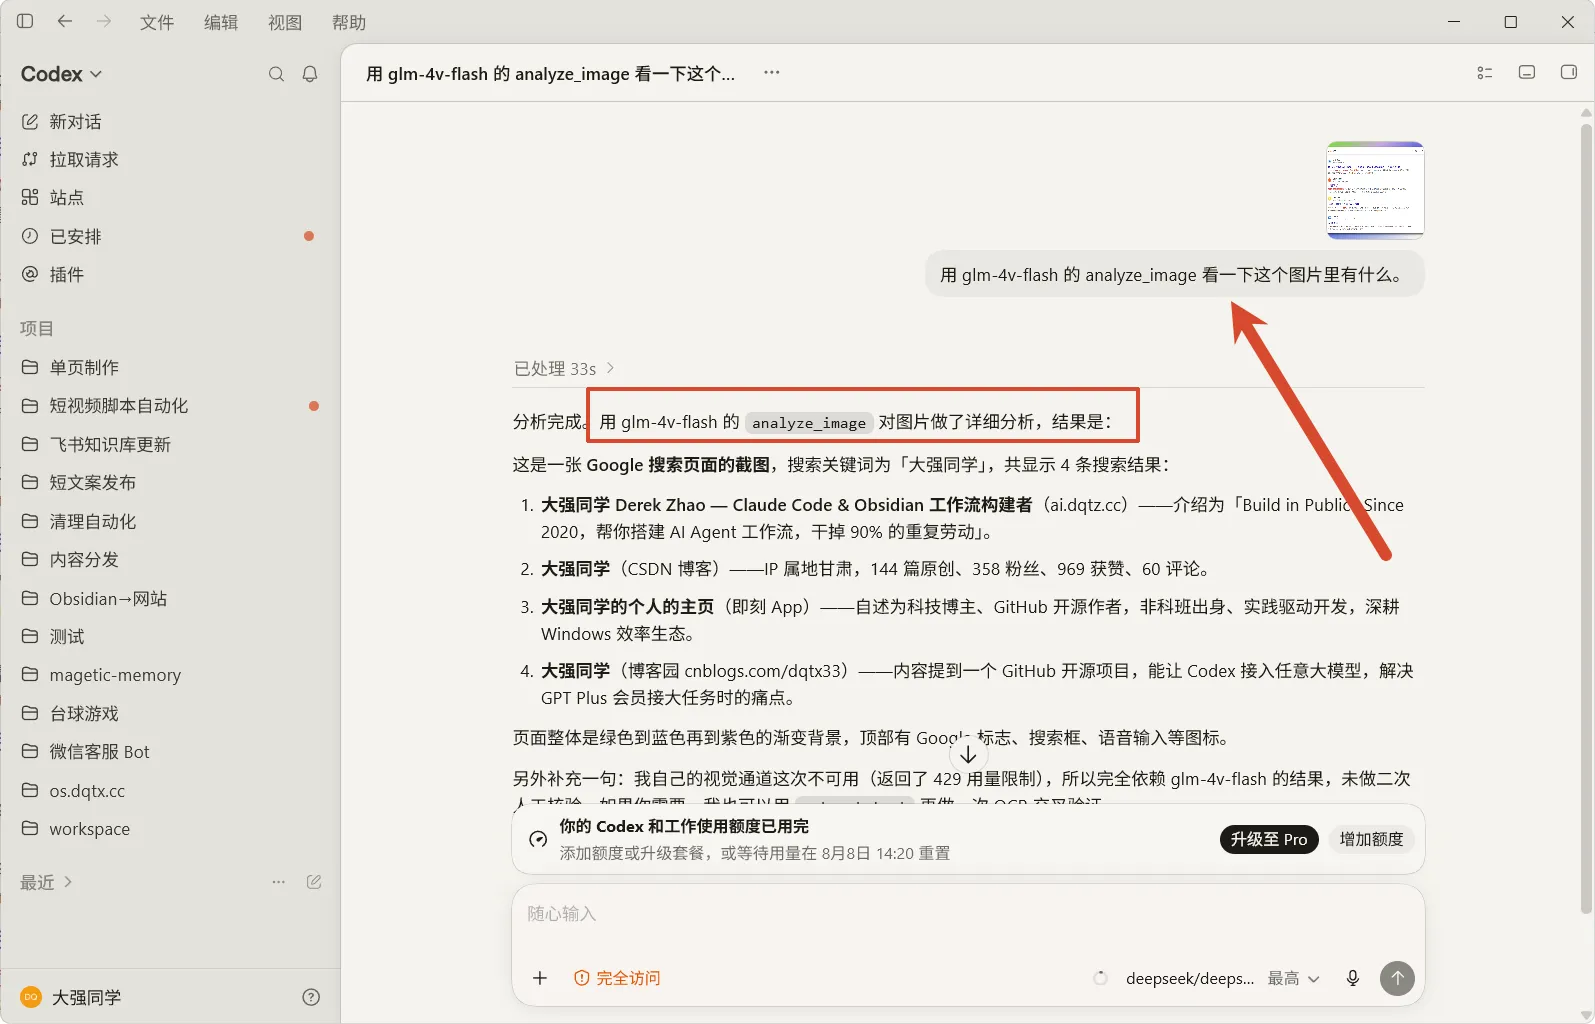This screenshot has width=1595, height=1024.
Task: Open 已安排 scheduled items
Action: point(76,237)
